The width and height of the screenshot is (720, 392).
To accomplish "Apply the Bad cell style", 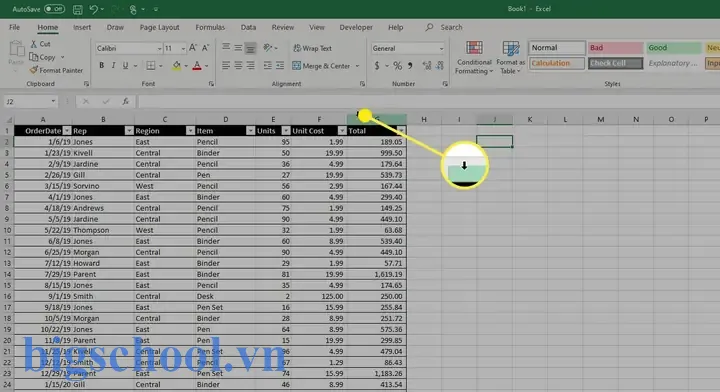I will 615,48.
